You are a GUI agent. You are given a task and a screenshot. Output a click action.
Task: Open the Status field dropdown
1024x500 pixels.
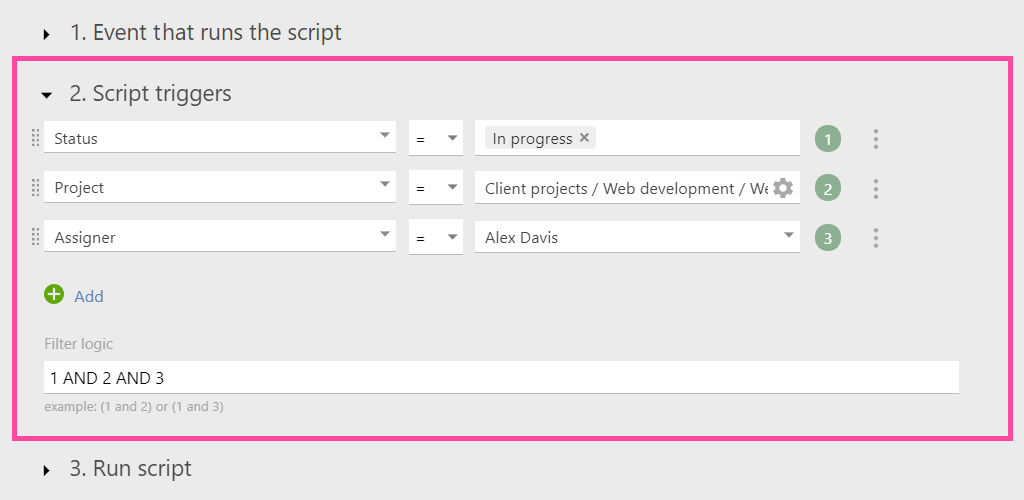tap(219, 136)
